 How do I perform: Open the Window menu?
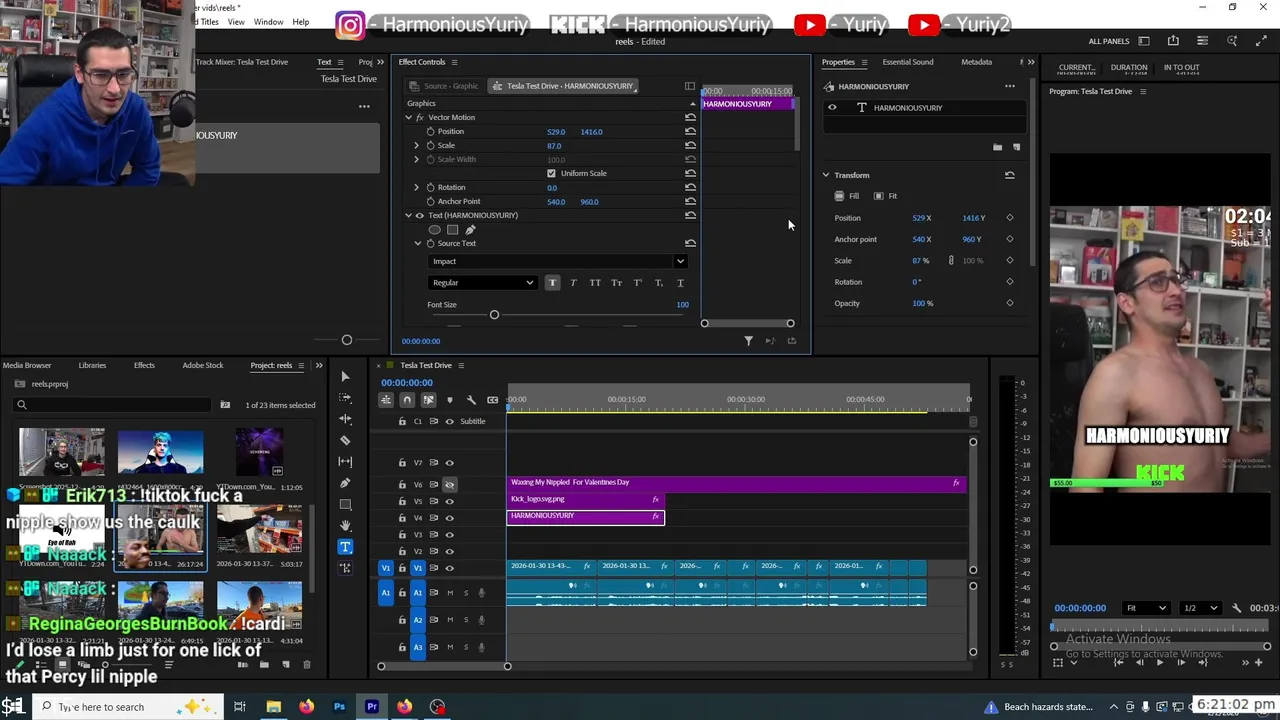pyautogui.click(x=268, y=22)
